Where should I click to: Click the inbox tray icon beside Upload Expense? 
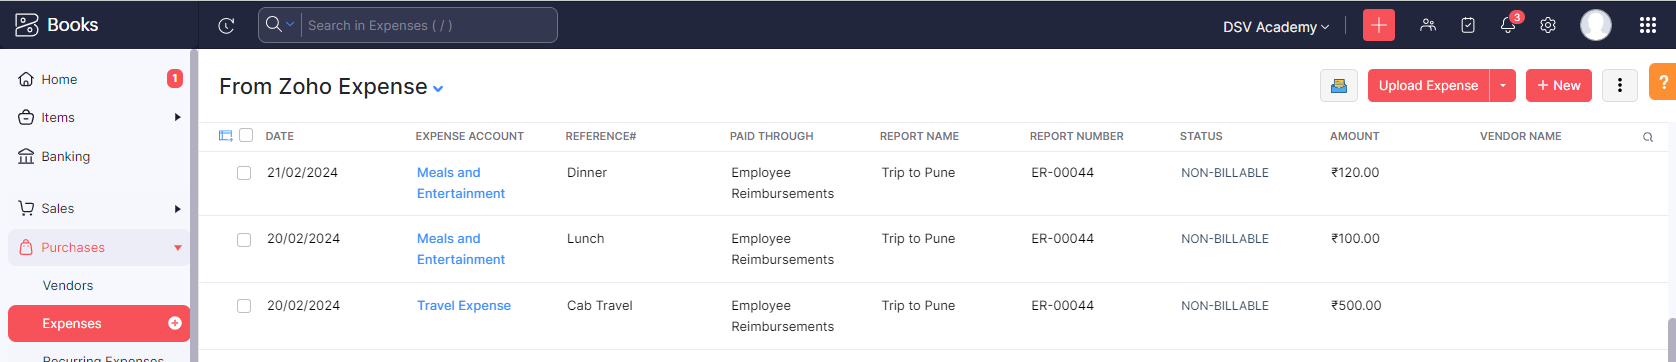[1339, 86]
